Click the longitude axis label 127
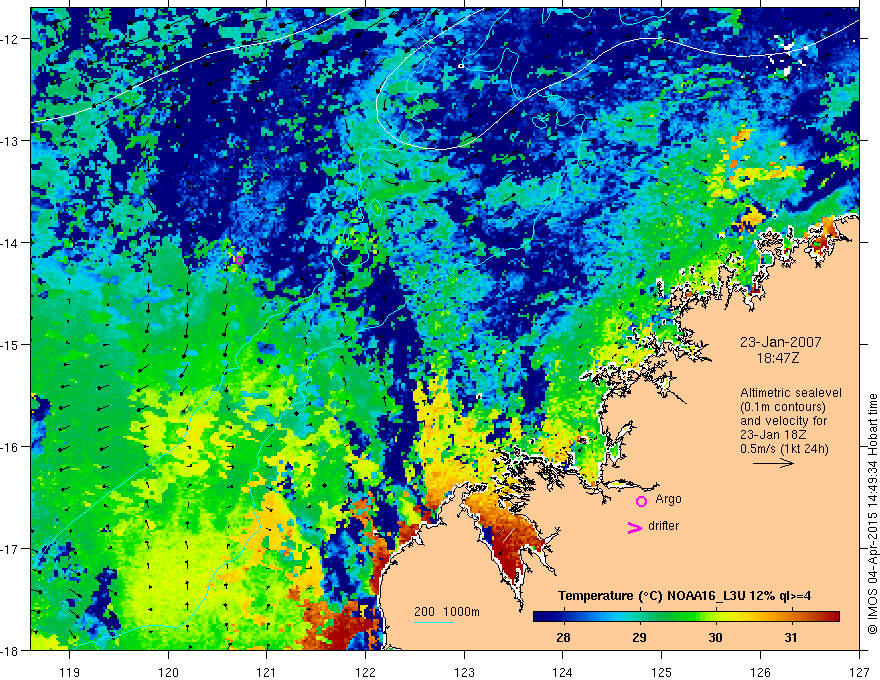 (x=859, y=672)
